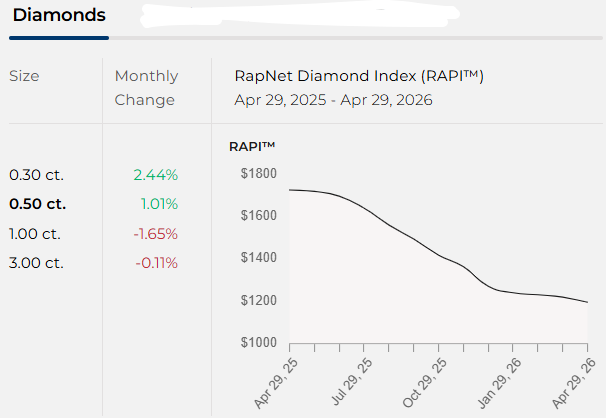Viewport: 606px width, 418px height.
Task: Click the Oct 29, 25 x-axis marker
Action: pyautogui.click(x=426, y=380)
